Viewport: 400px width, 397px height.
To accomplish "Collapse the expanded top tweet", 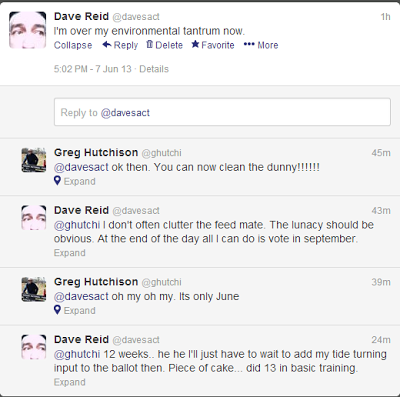I will [x=73, y=45].
